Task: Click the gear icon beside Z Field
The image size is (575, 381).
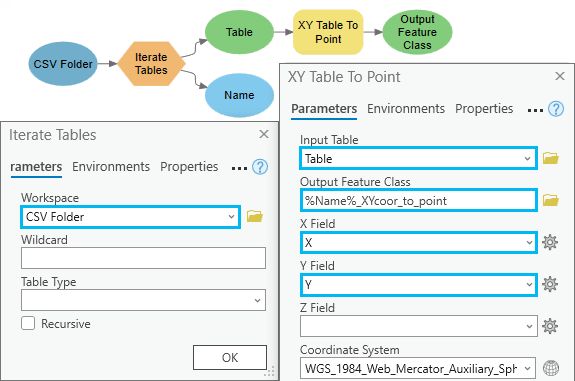Action: tap(550, 326)
